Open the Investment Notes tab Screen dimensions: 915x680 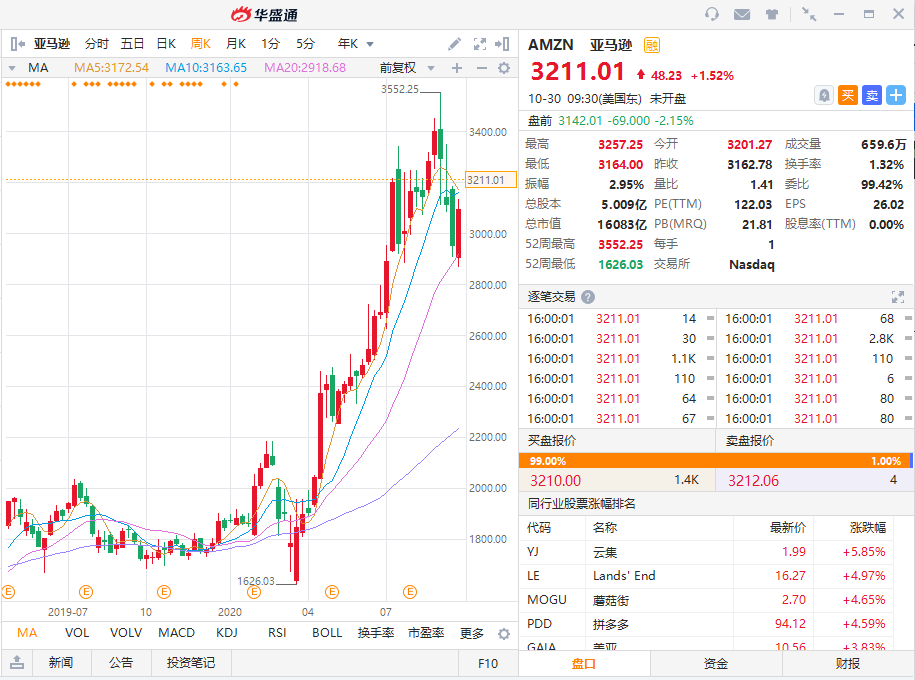tap(191, 662)
